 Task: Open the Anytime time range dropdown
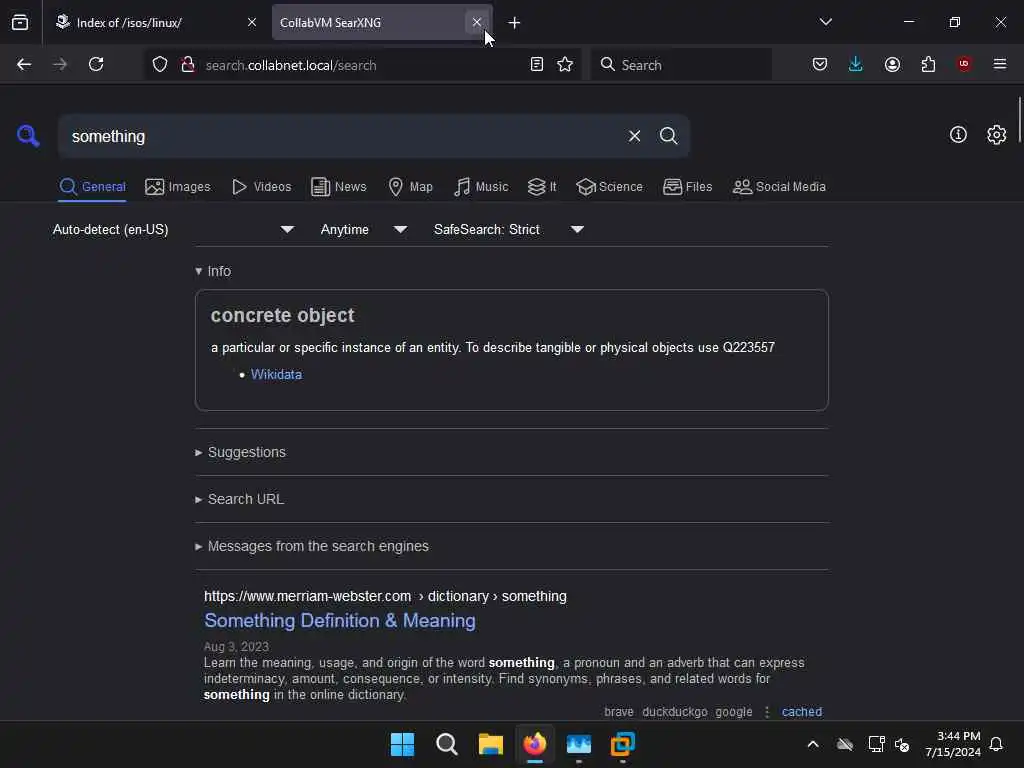[364, 229]
